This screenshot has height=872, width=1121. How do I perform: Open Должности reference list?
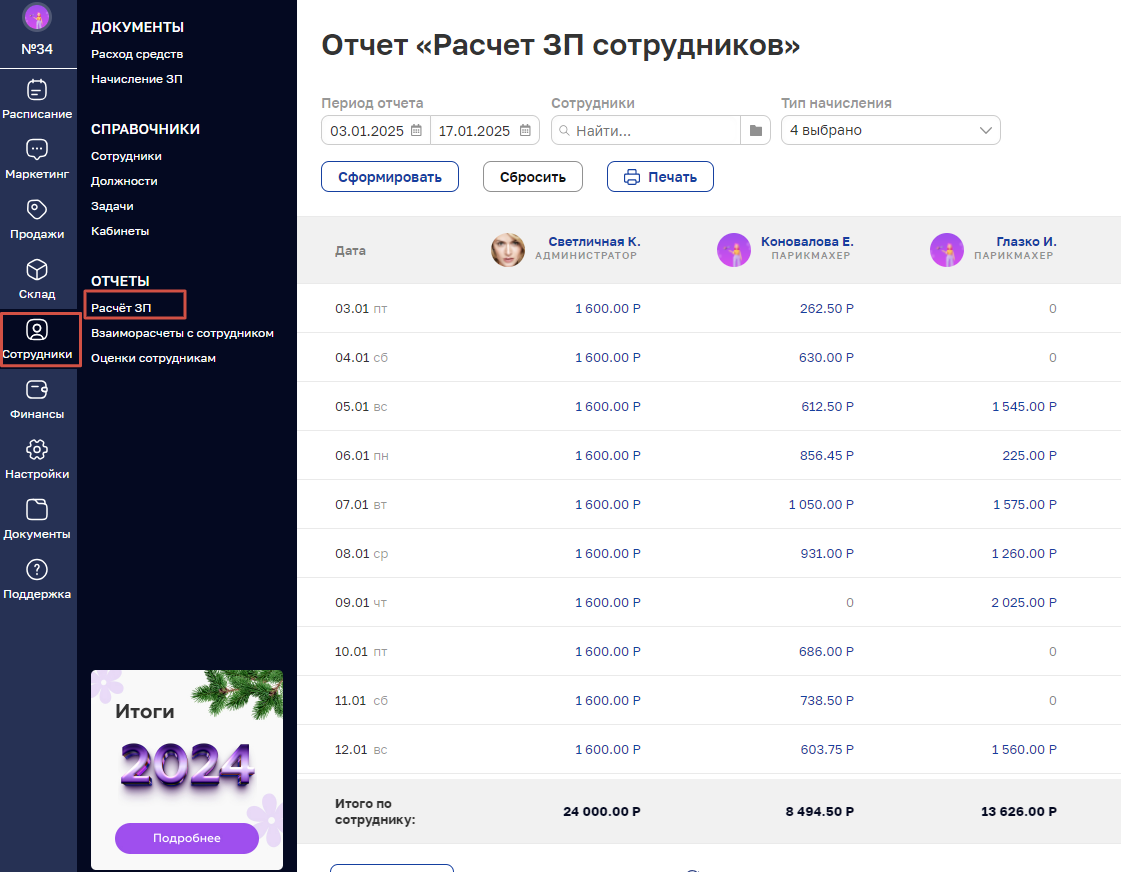(124, 182)
